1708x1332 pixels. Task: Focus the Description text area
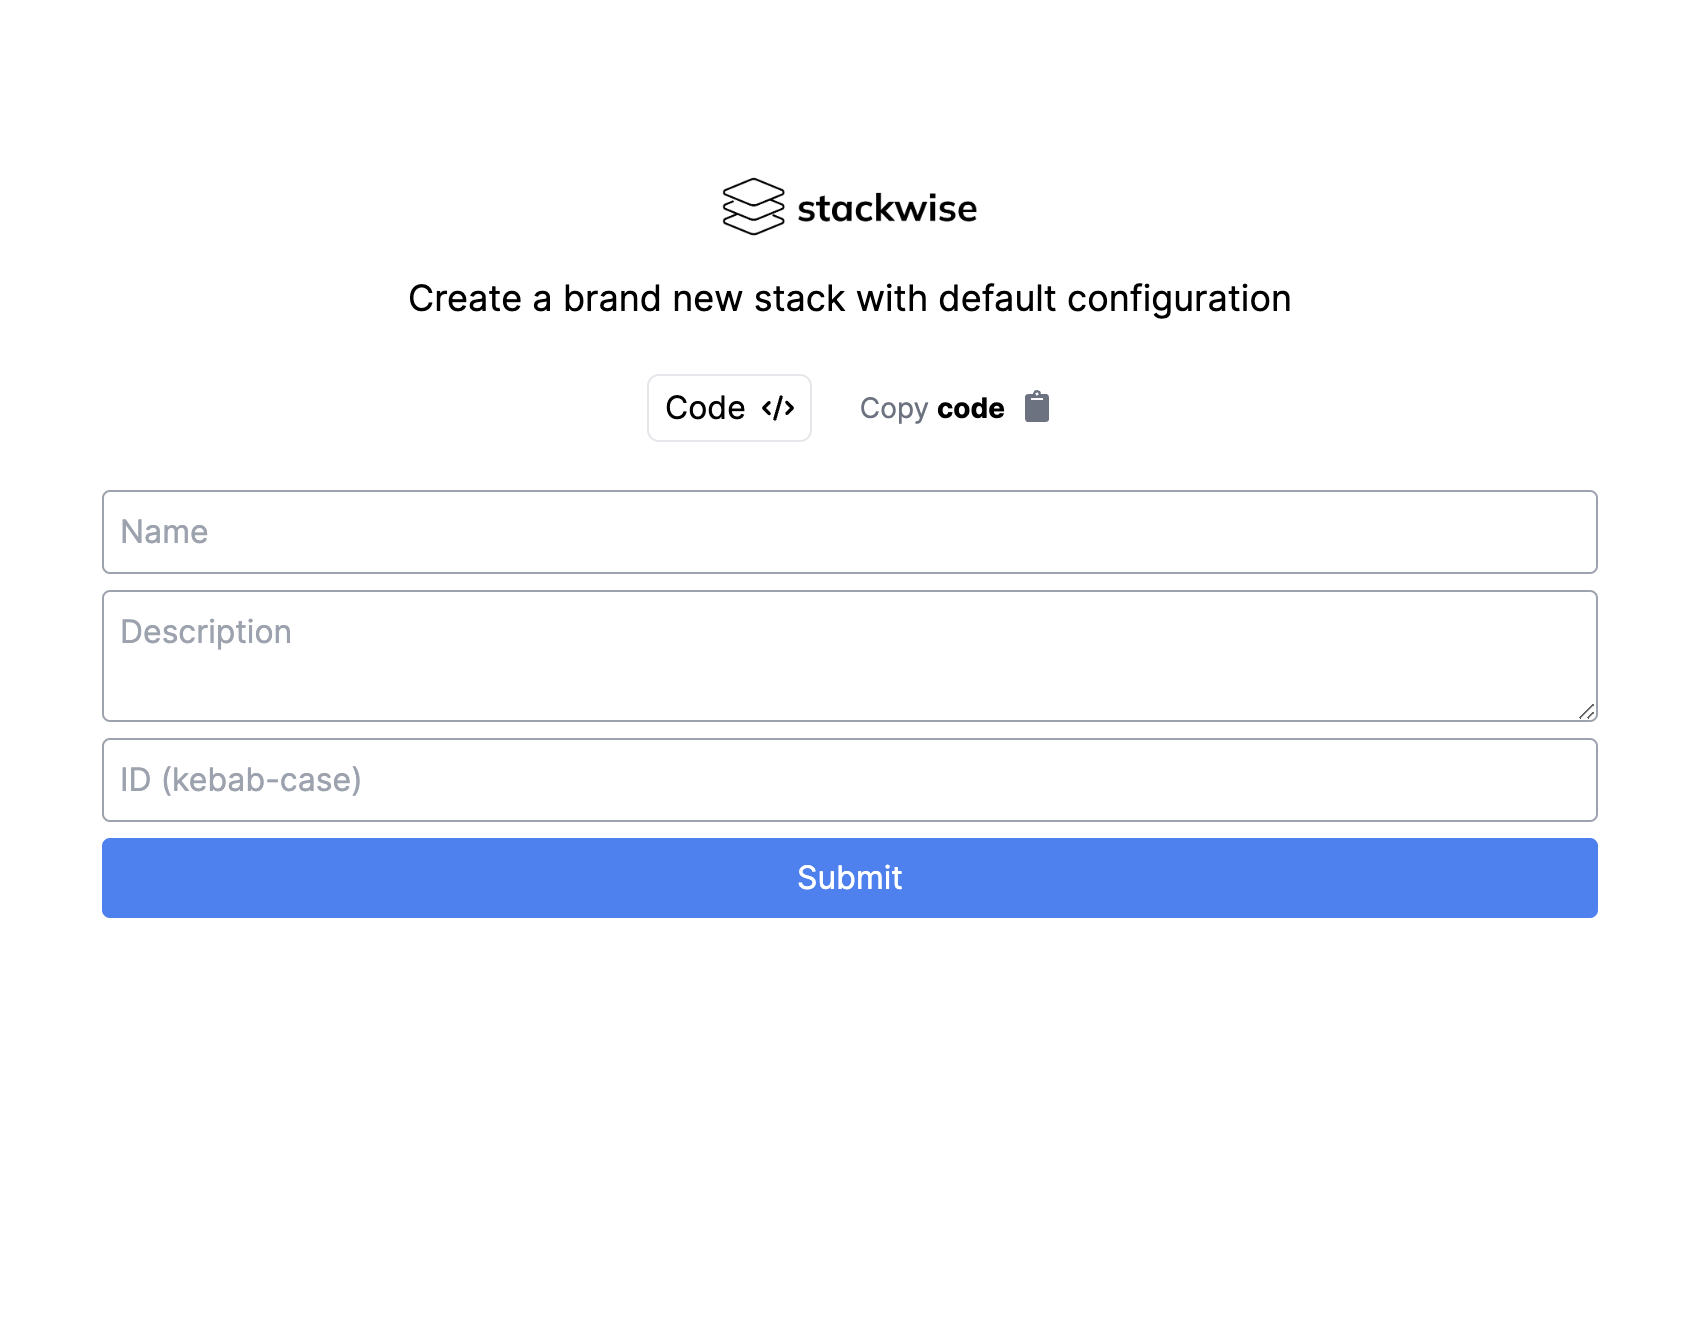850,656
